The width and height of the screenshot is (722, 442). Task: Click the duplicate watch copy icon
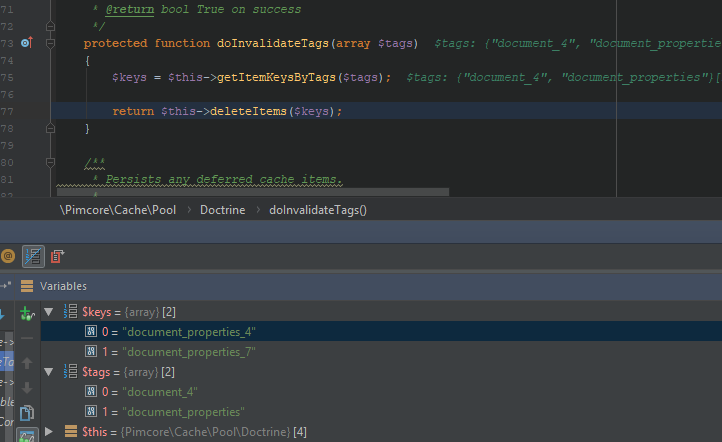coord(27,413)
